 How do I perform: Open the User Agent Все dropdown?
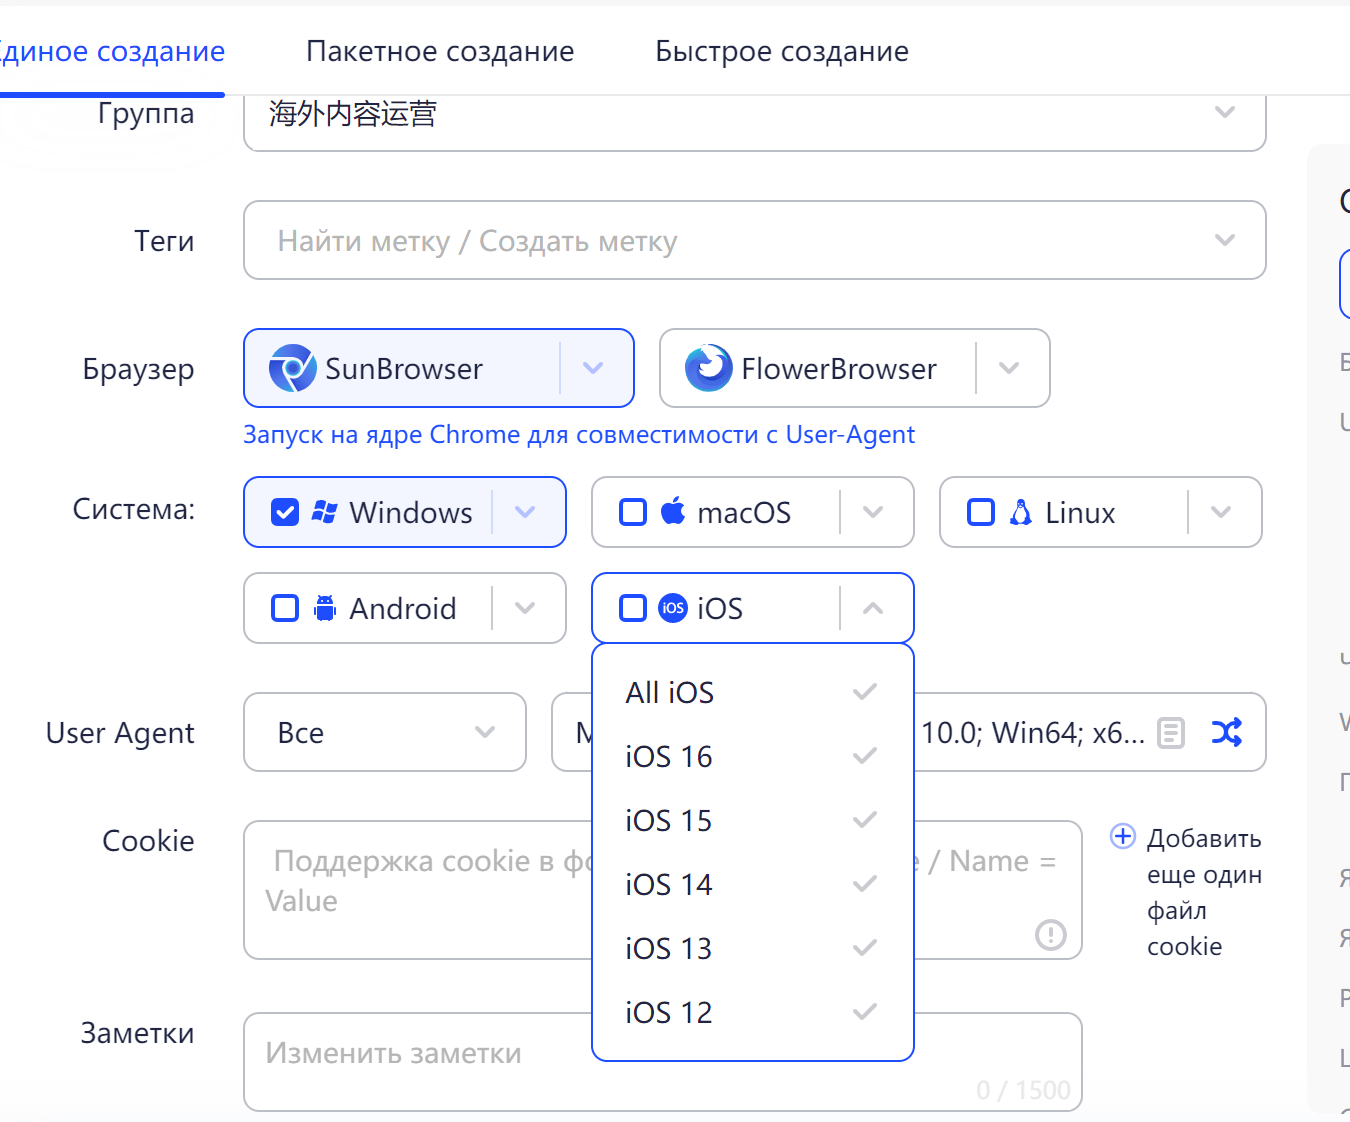pyautogui.click(x=385, y=732)
